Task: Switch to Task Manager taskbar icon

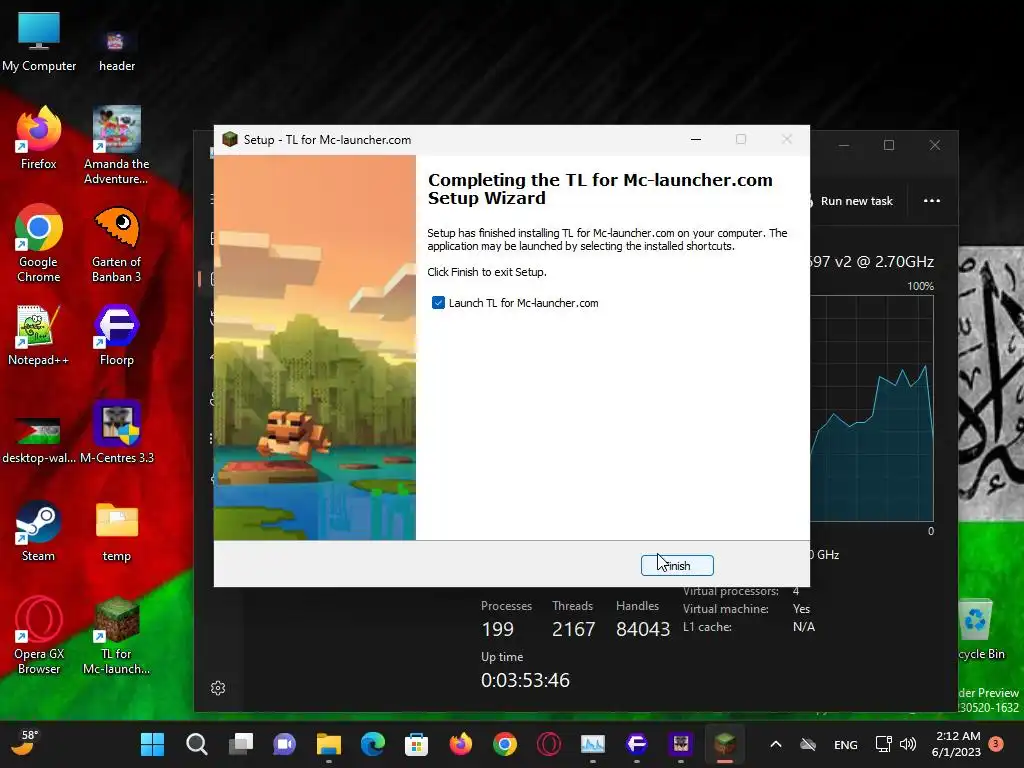Action: [592, 744]
